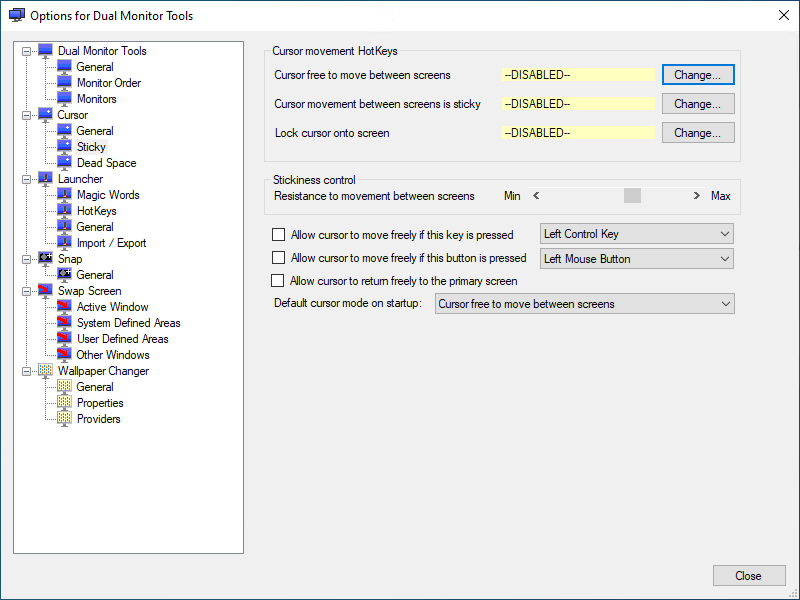Collapse the Swap Screen tree node
This screenshot has height=600, width=800.
coord(27,291)
